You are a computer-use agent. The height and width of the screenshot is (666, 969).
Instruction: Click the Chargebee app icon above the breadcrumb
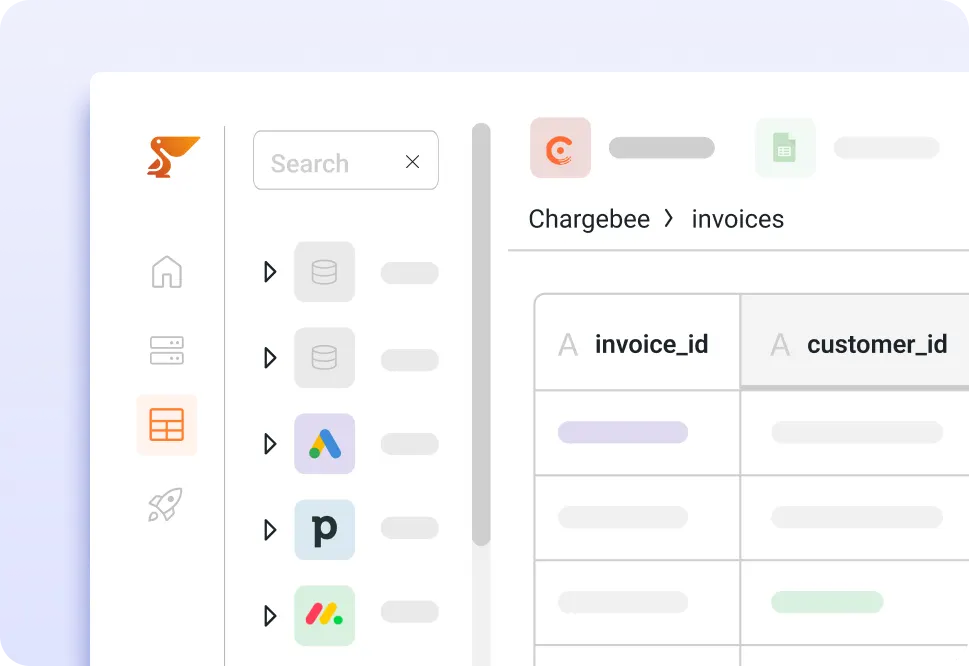click(x=560, y=147)
